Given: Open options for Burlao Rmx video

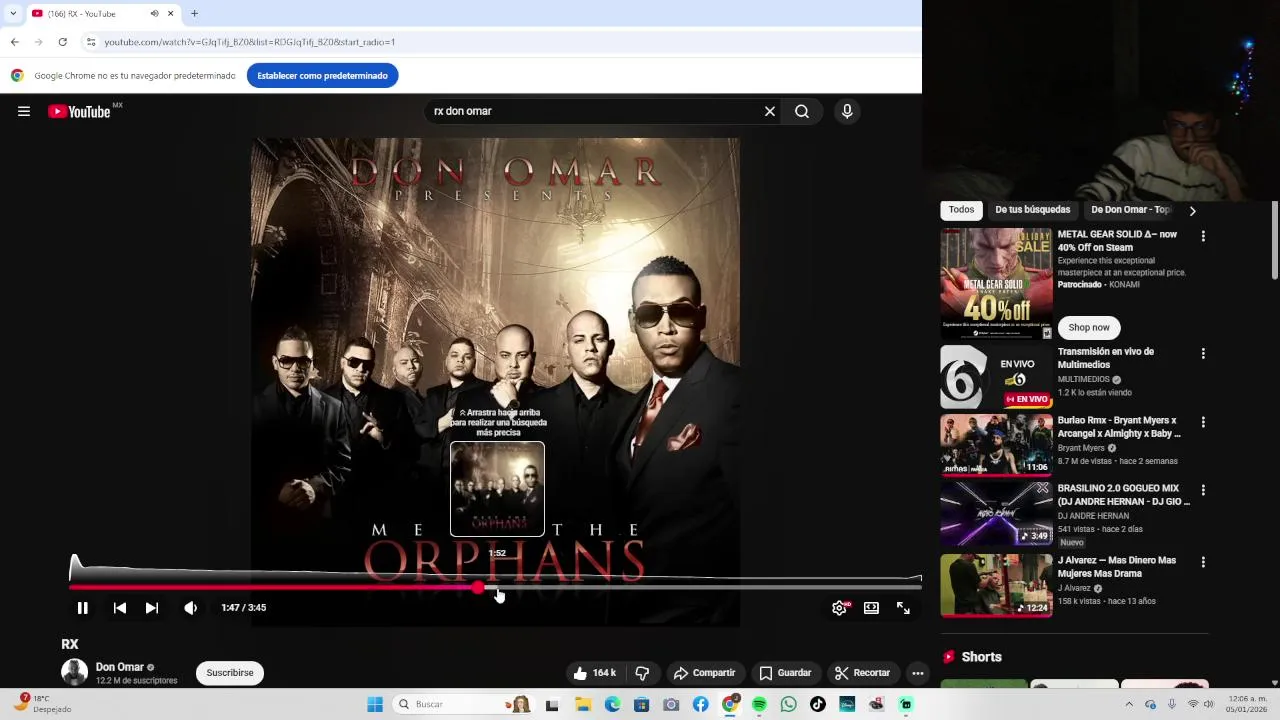Looking at the screenshot, I should pos(1203,422).
